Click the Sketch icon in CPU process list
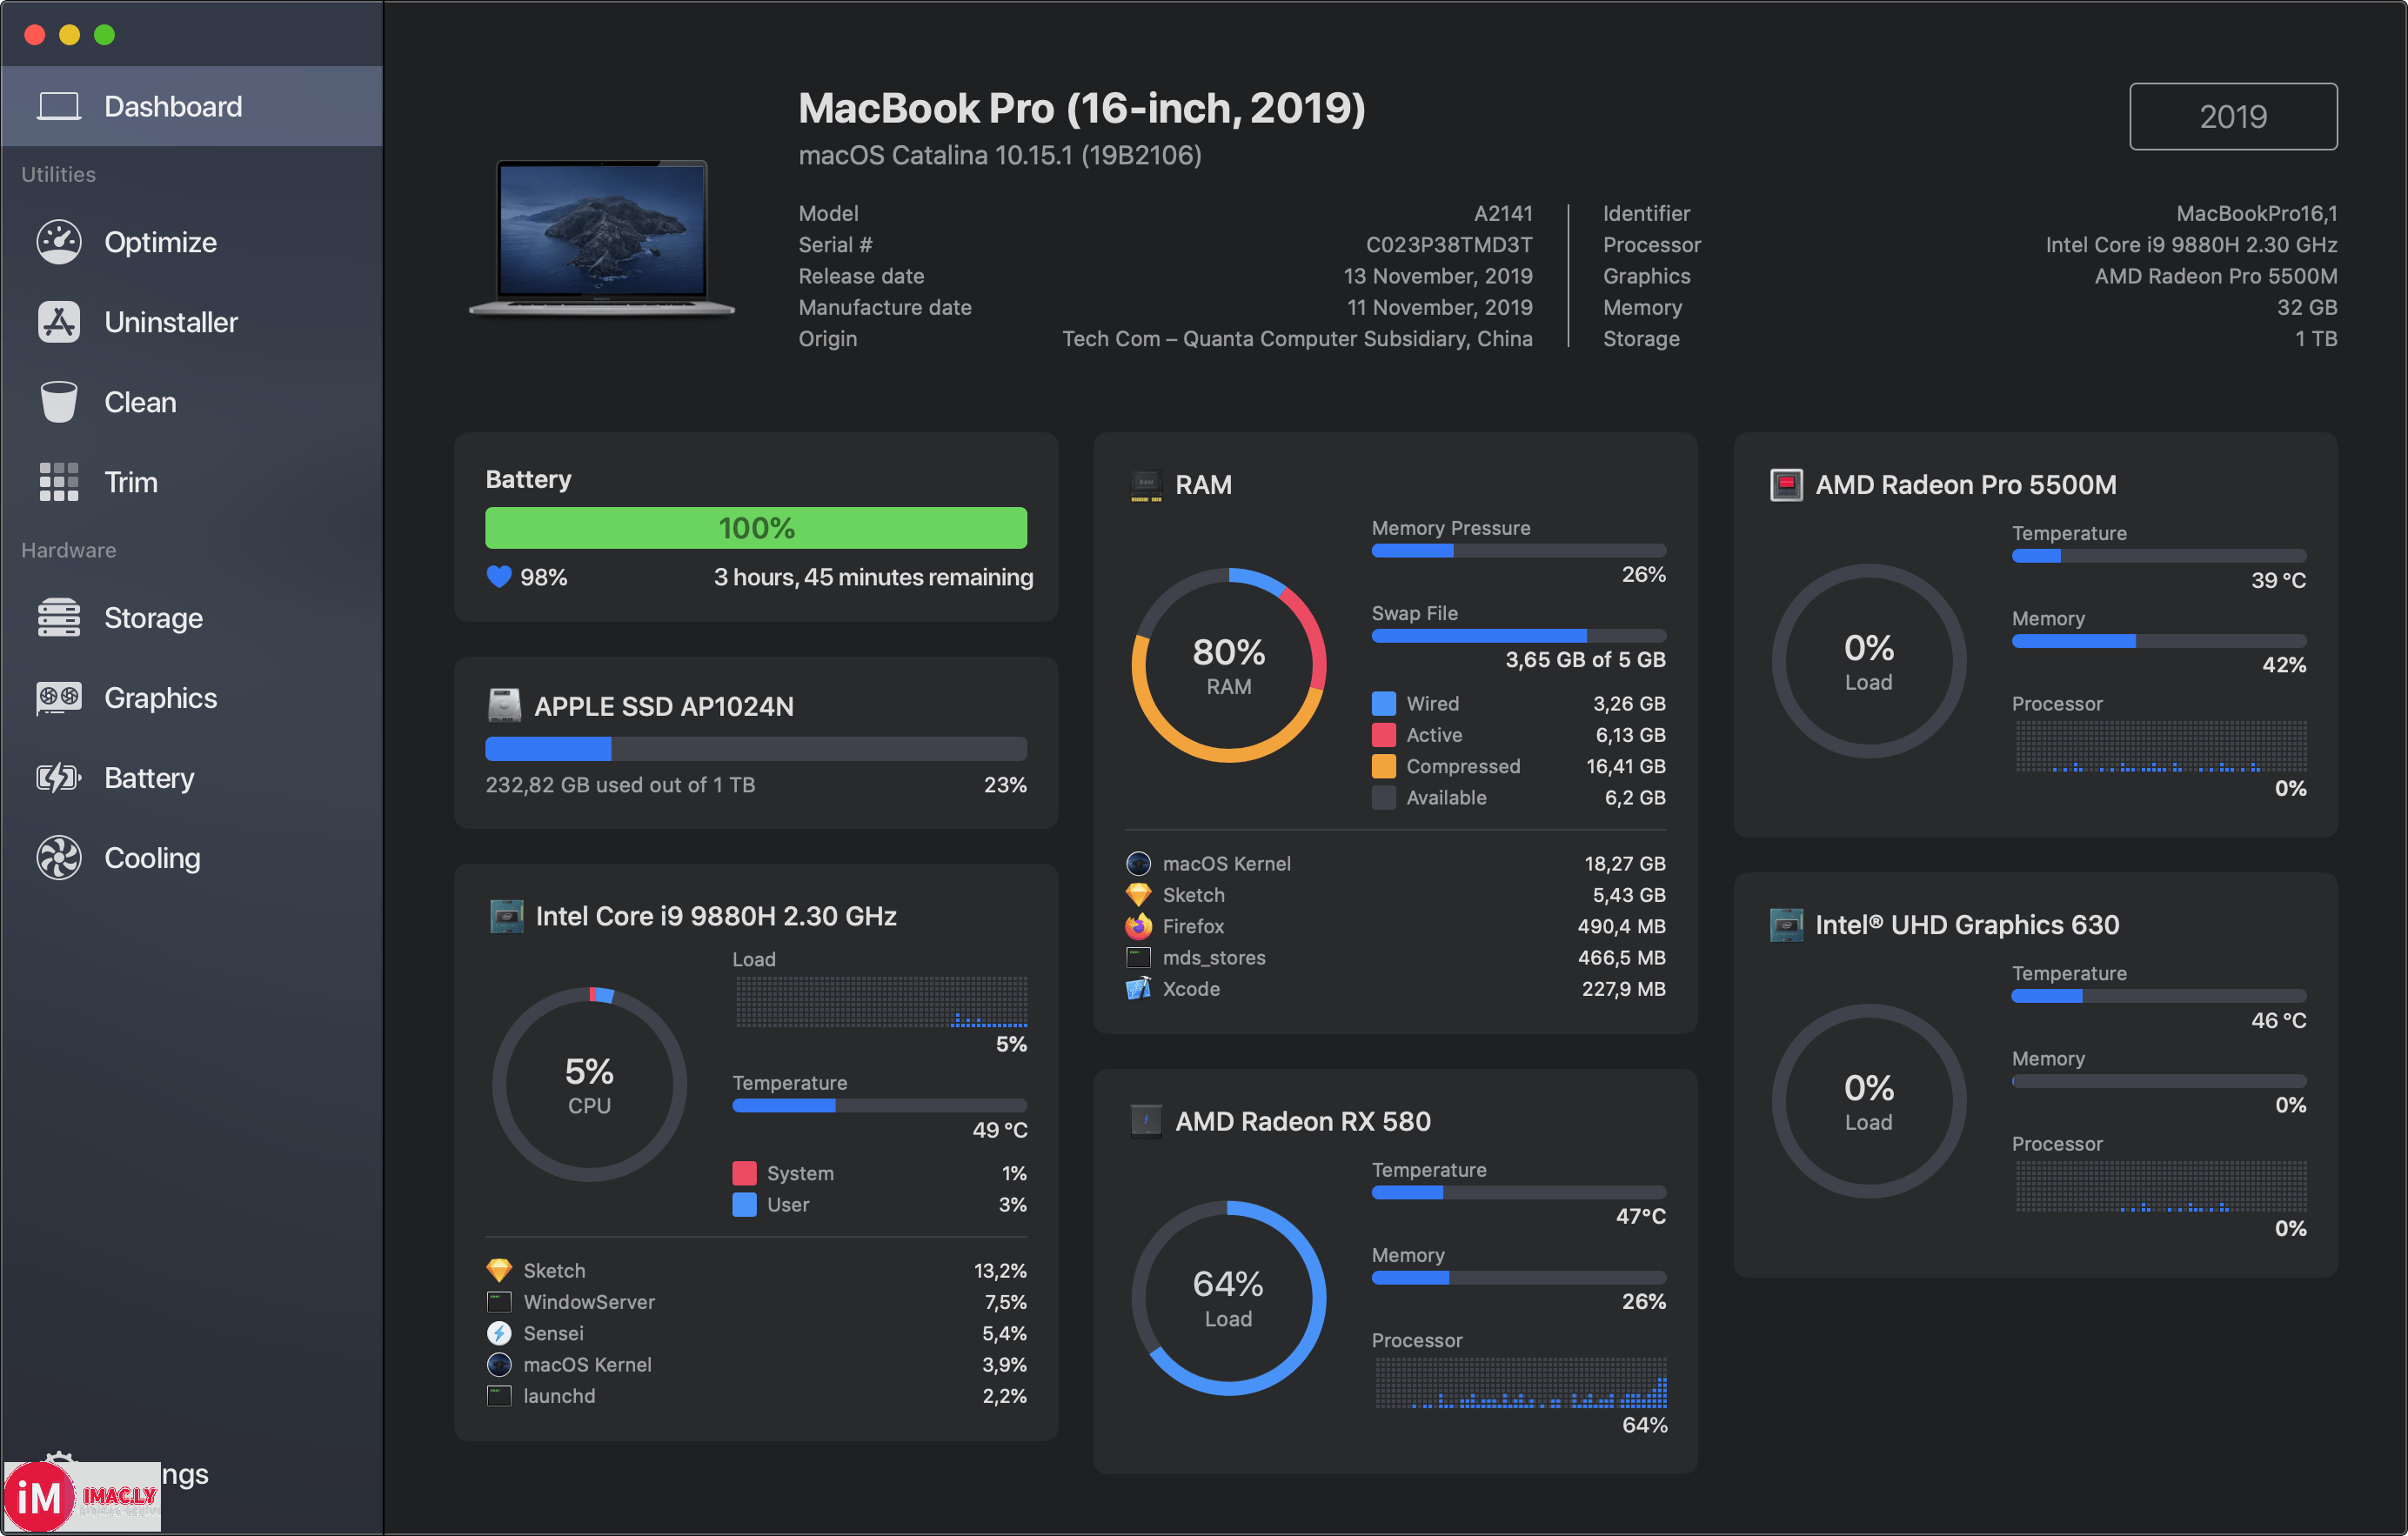Screen dimensions: 2408x1536 coord(499,1270)
